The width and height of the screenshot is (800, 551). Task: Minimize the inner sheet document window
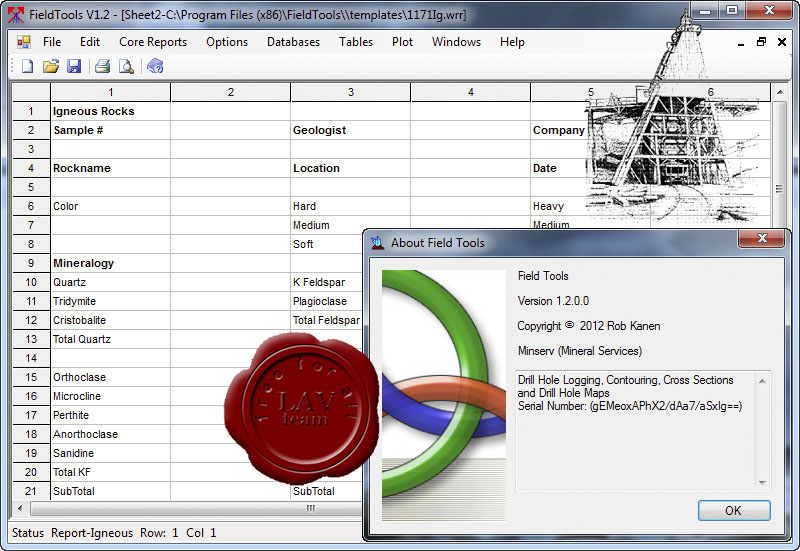point(741,43)
